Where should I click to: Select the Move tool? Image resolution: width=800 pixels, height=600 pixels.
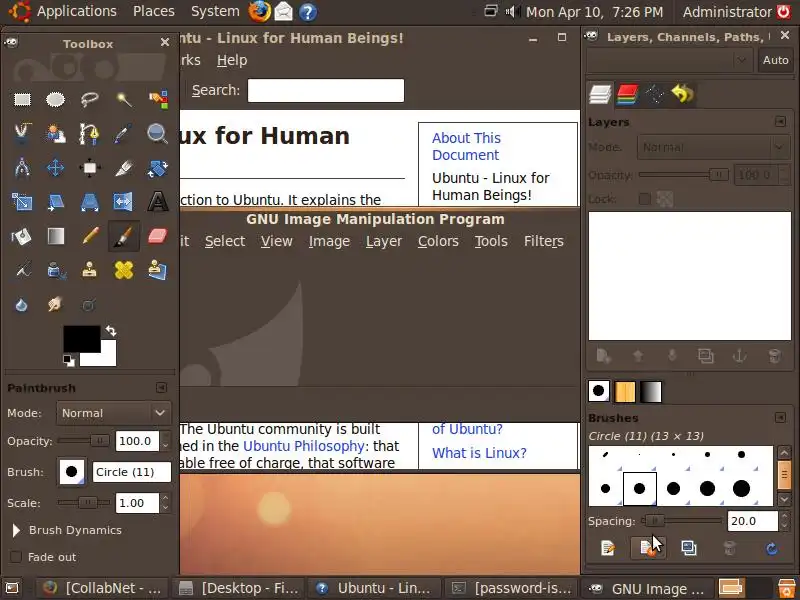[x=56, y=168]
